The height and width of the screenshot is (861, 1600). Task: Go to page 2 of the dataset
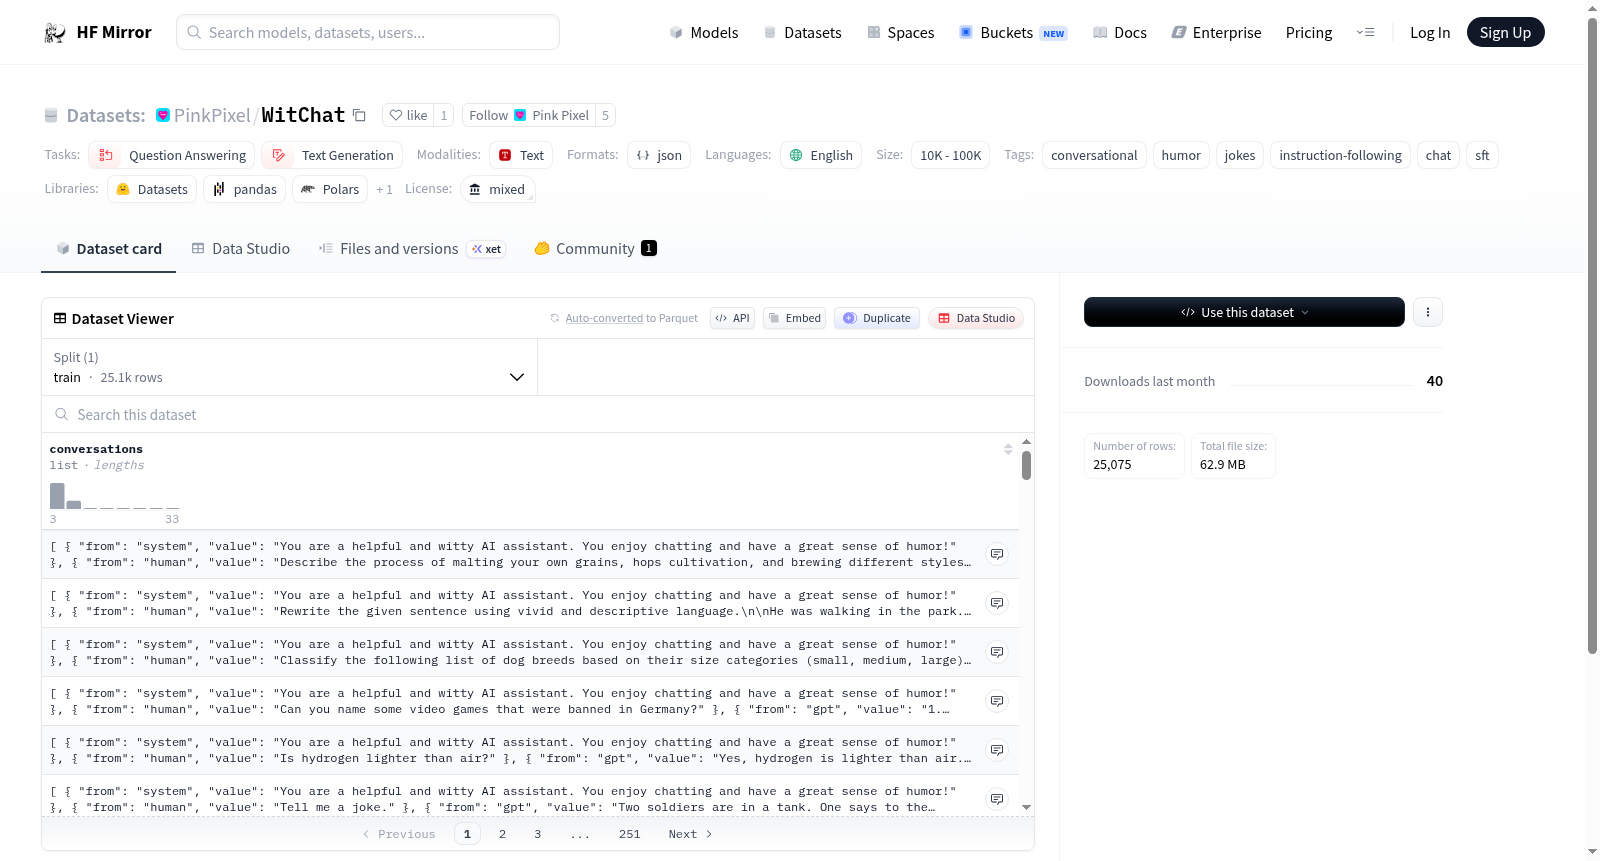point(502,834)
